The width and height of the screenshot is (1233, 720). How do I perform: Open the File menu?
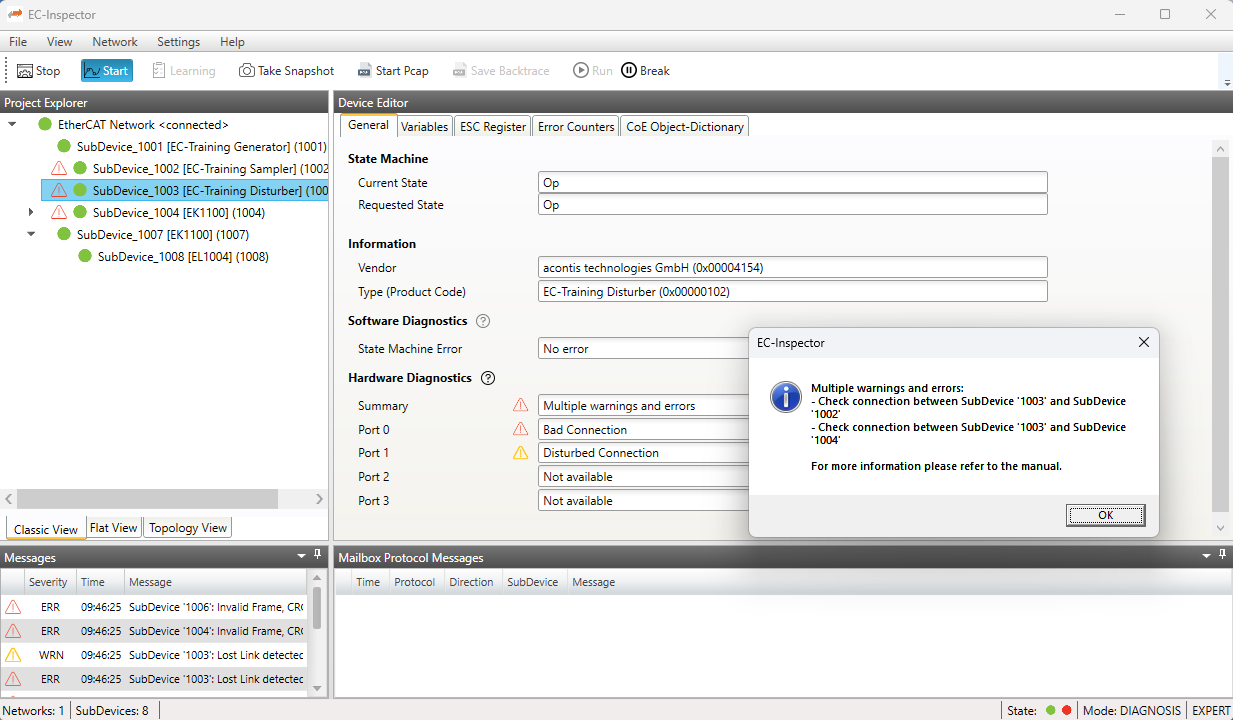point(18,42)
